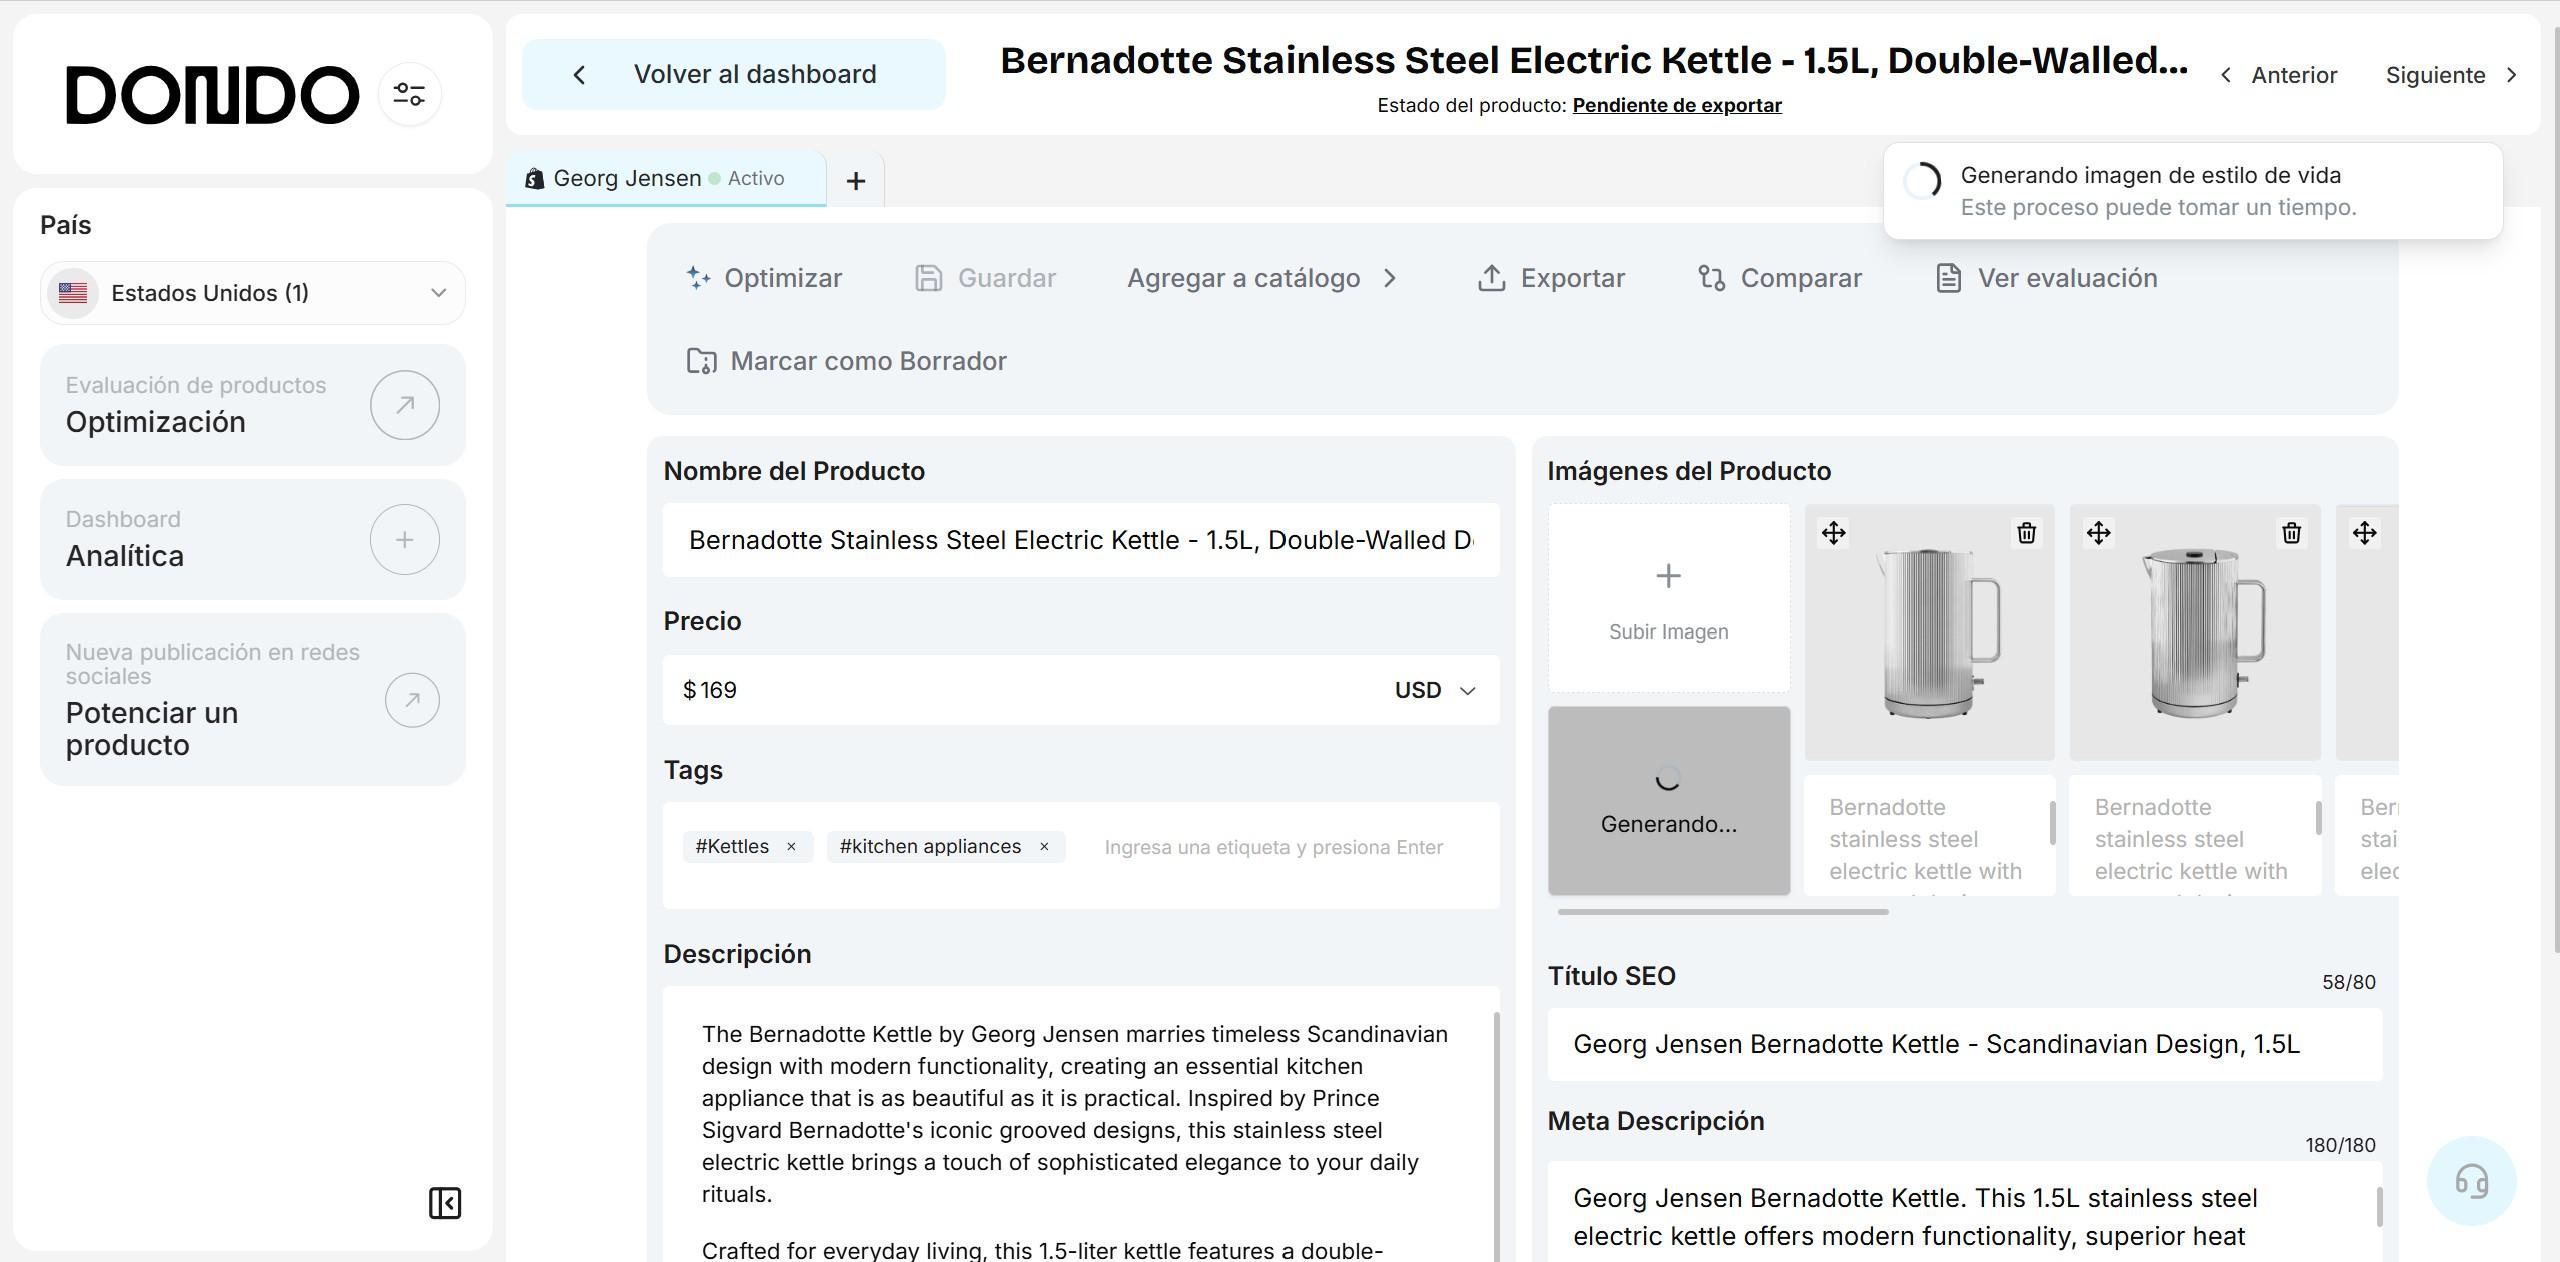Open the support headset chat bubble

point(2471,1181)
